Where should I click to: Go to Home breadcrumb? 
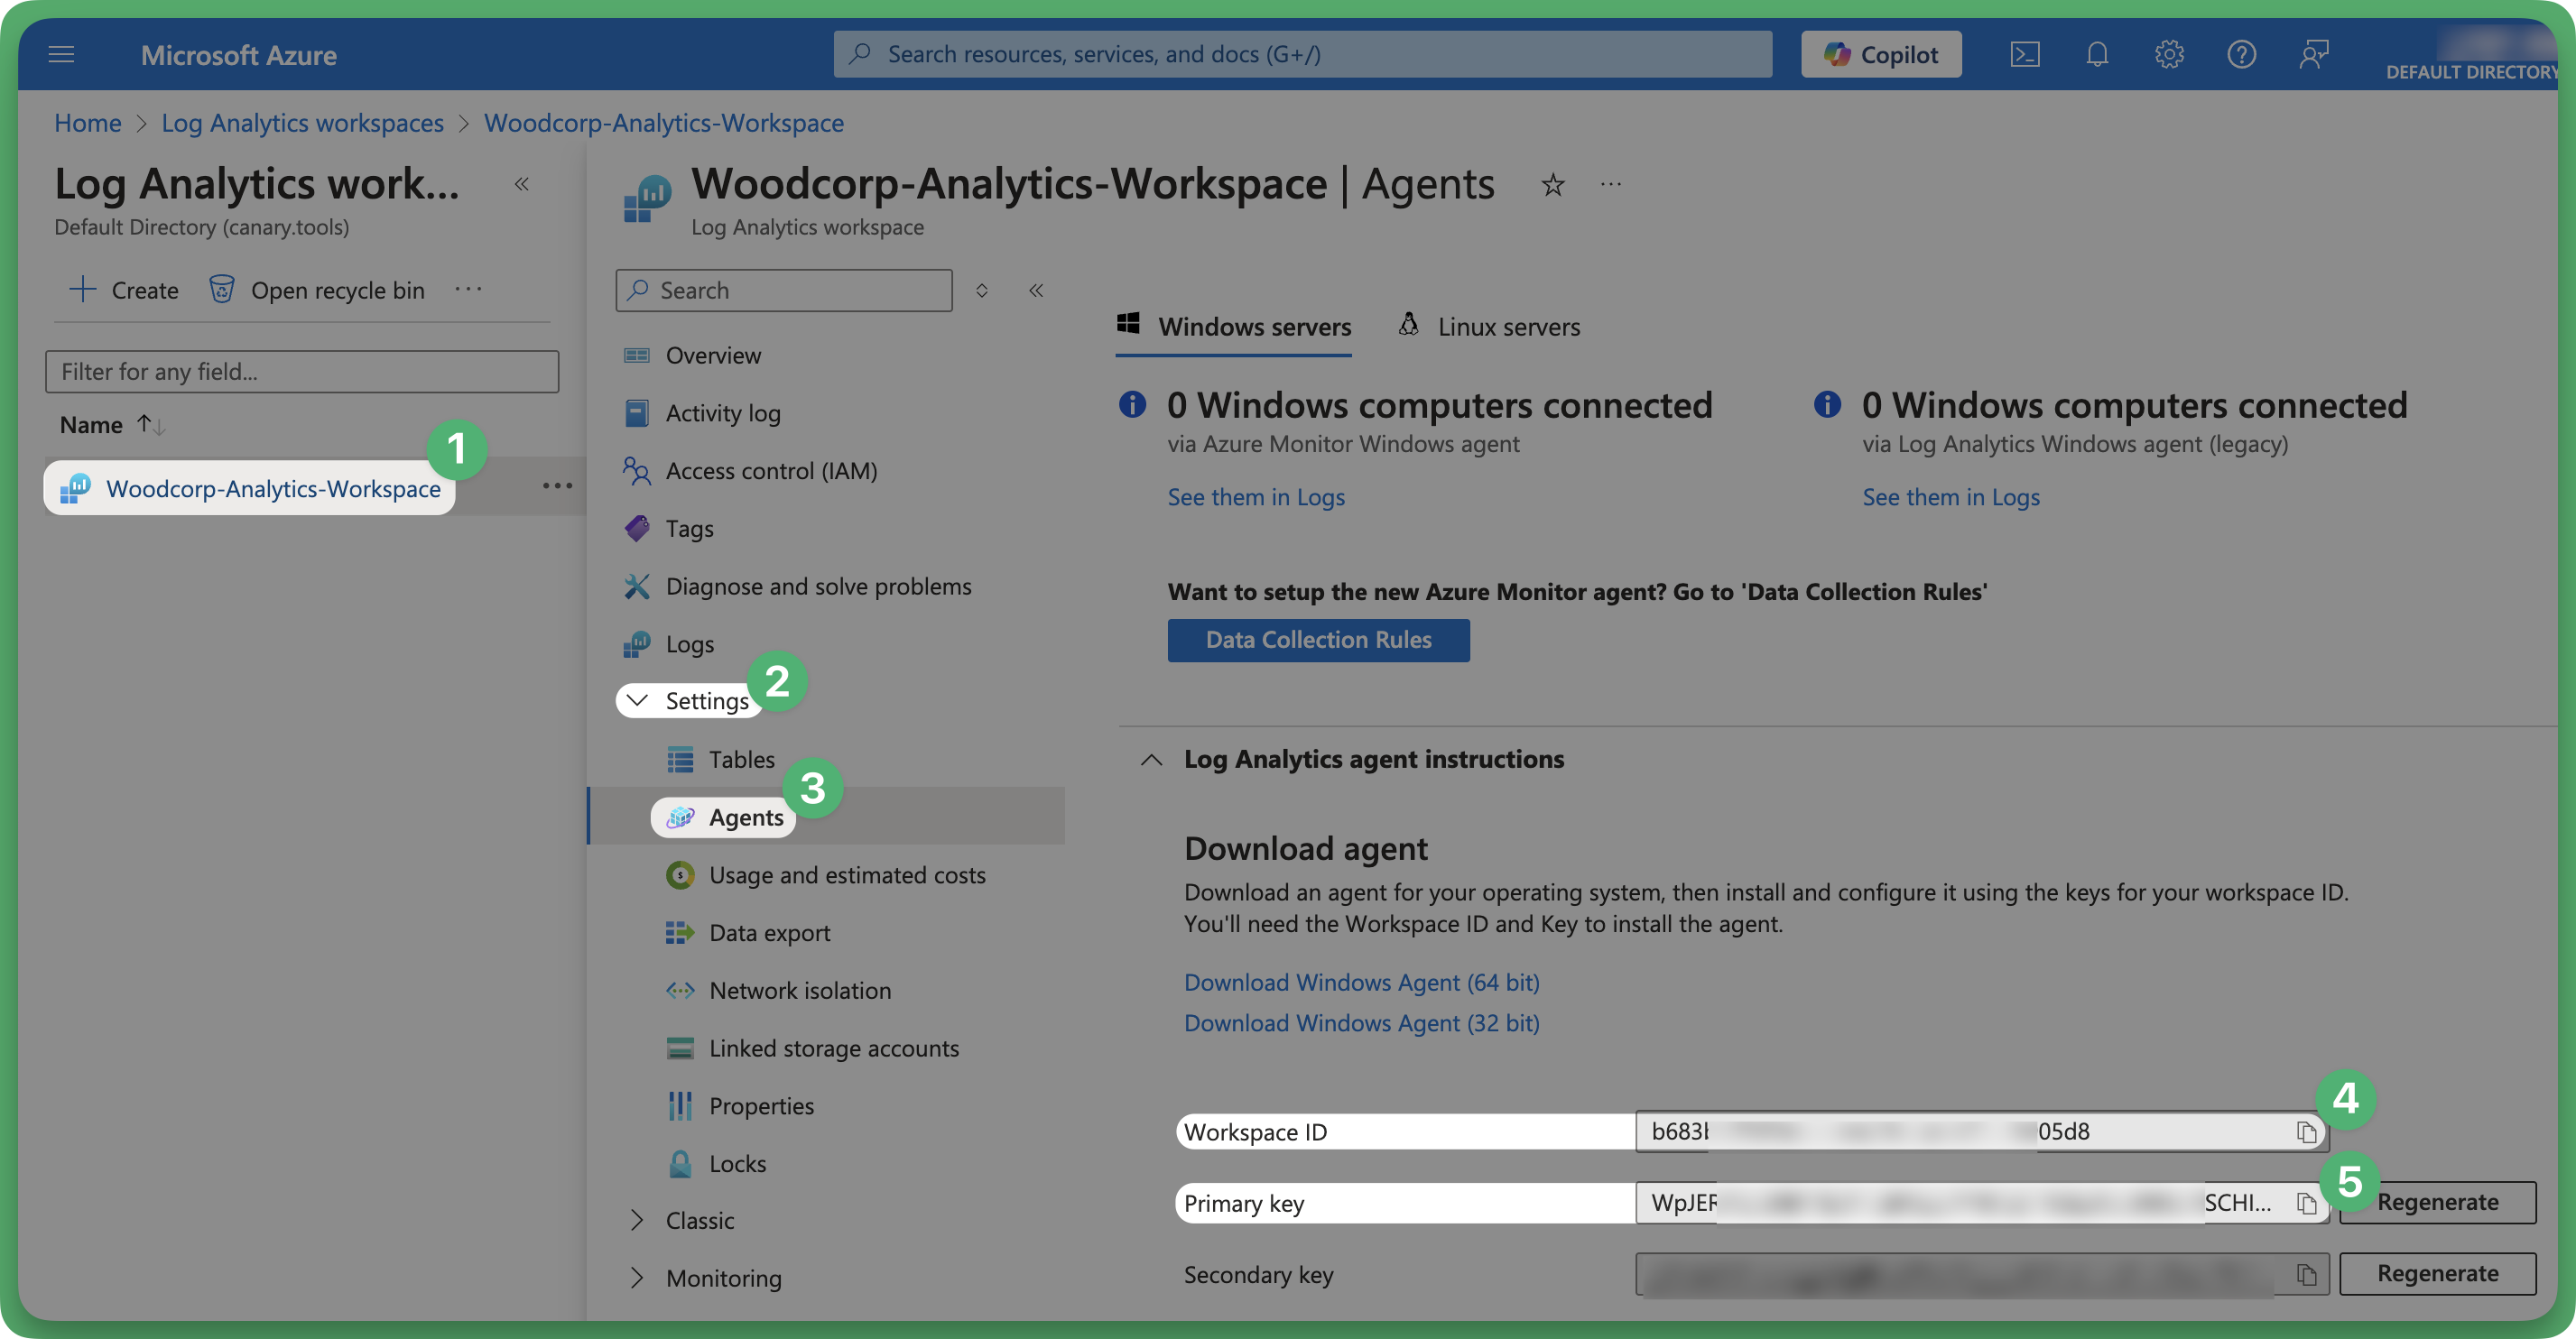87,122
